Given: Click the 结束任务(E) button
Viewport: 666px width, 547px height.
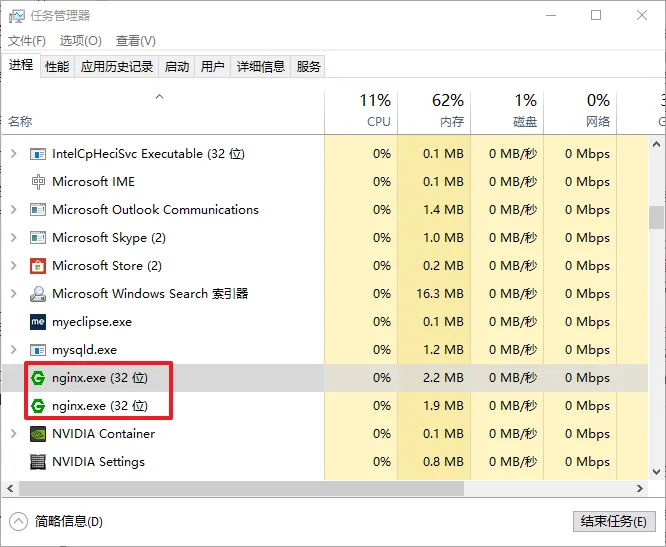Looking at the screenshot, I should tap(615, 521).
